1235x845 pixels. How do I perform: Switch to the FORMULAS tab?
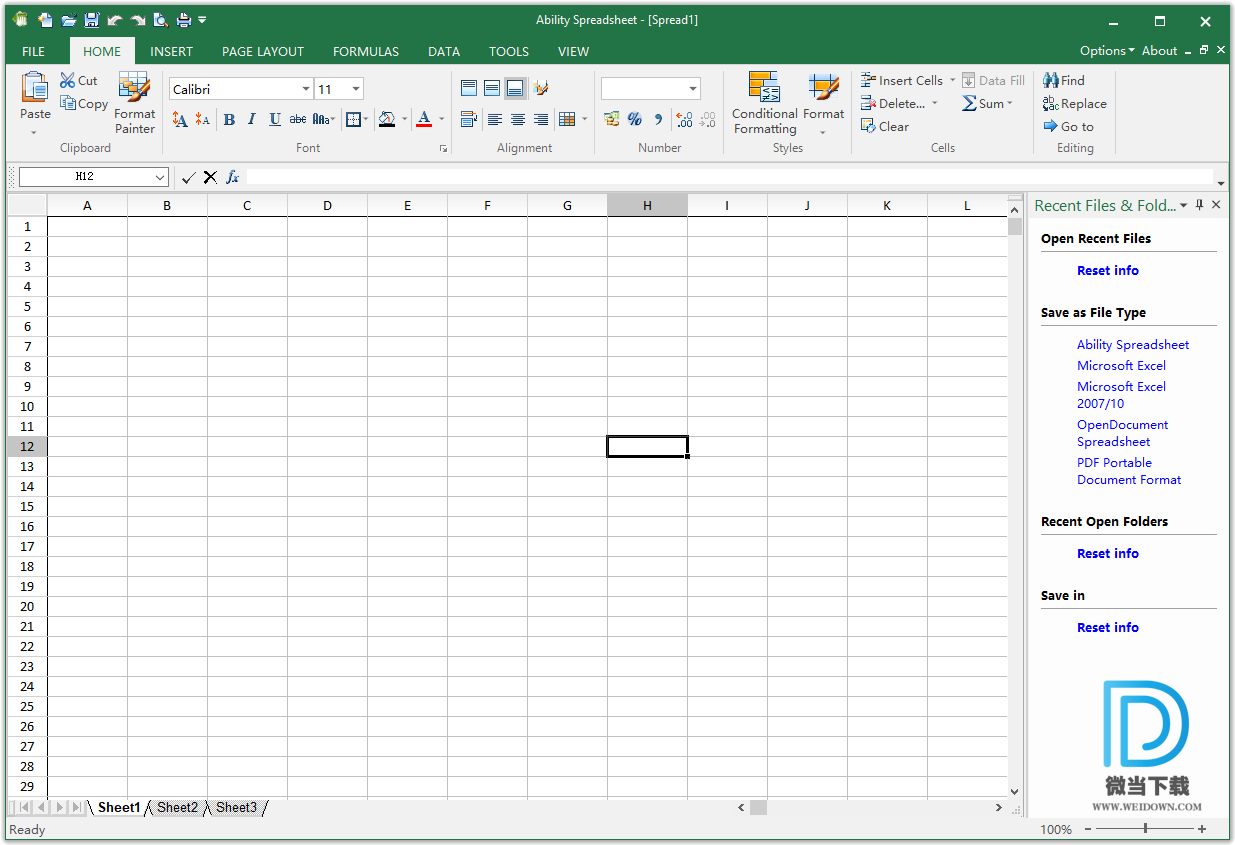tap(366, 52)
